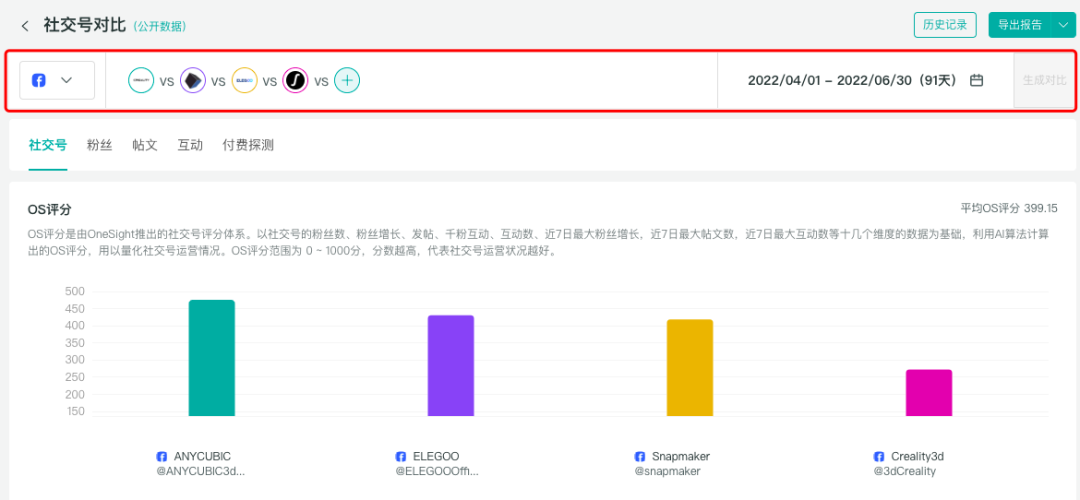Click the Facebook icon next to Snapmaker
Screen dimensions: 1080x500
point(638,457)
